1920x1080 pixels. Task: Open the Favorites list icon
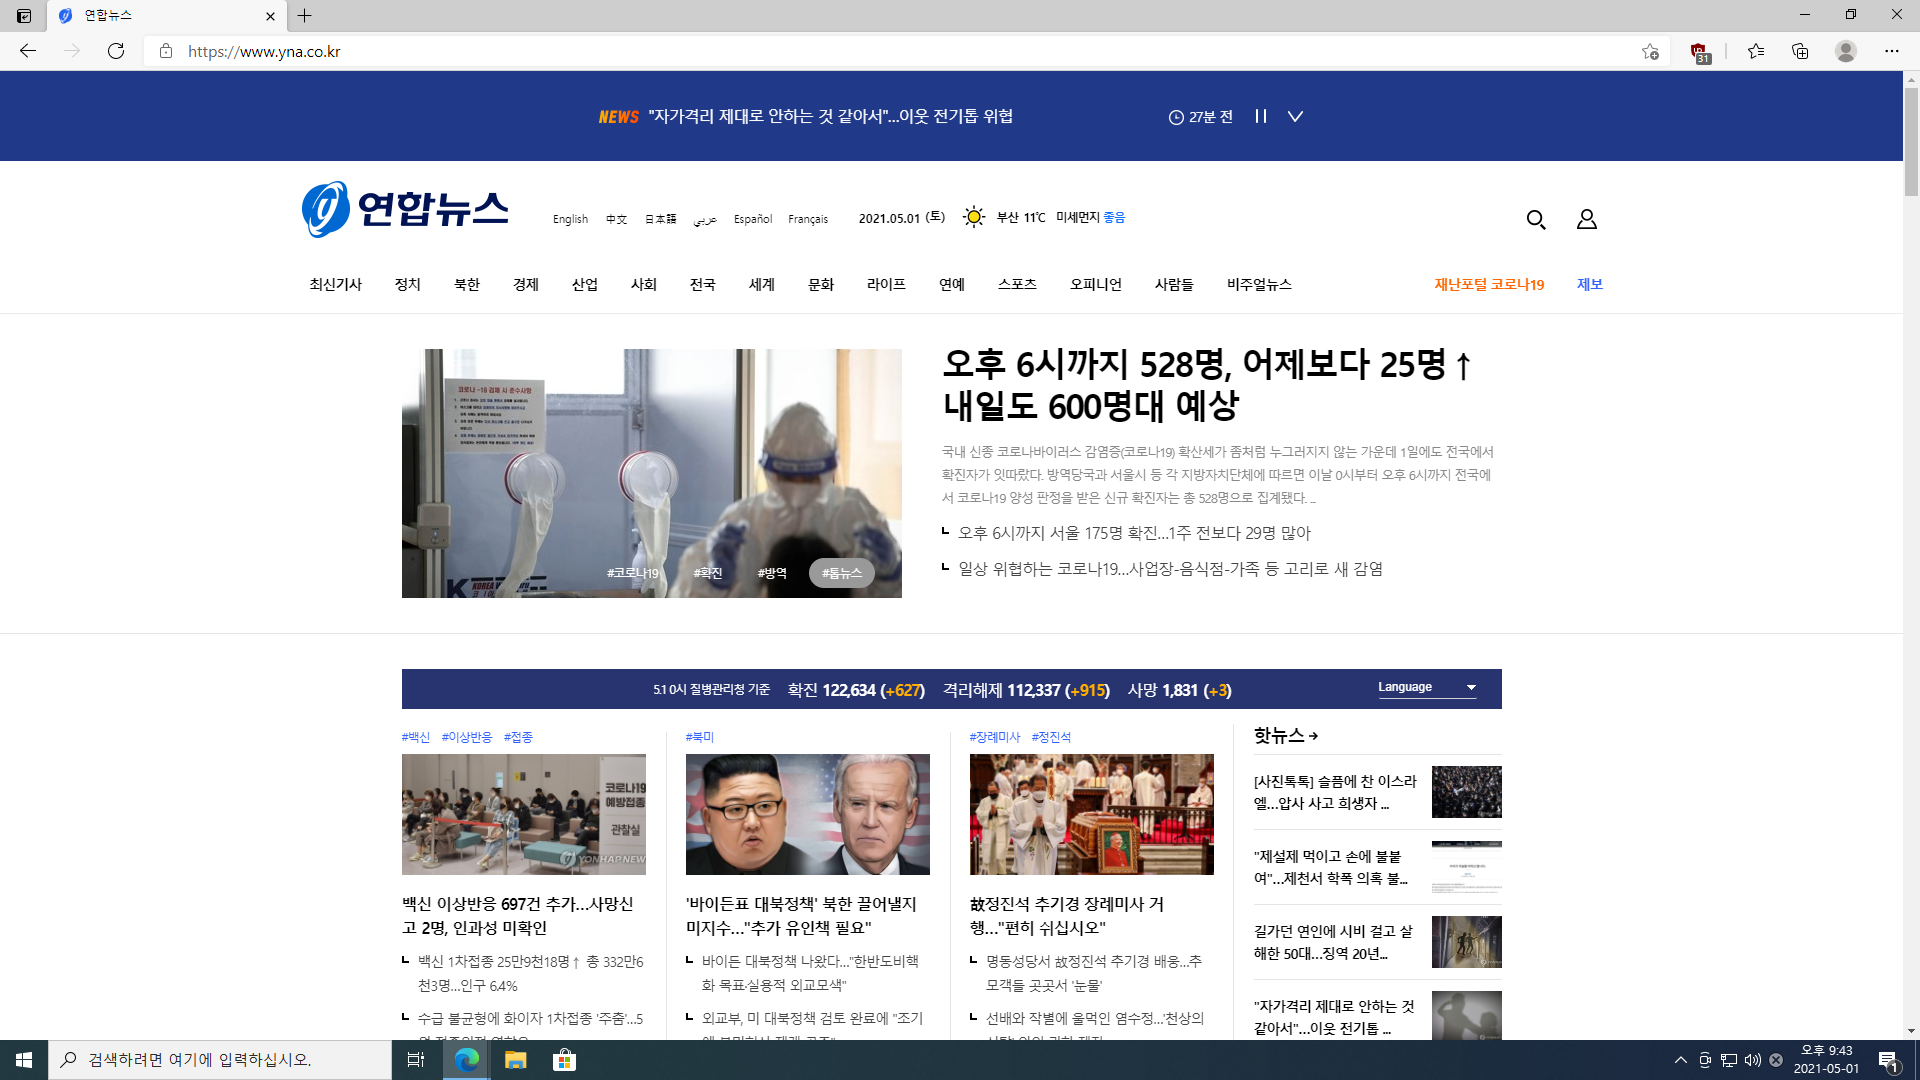pyautogui.click(x=1755, y=51)
